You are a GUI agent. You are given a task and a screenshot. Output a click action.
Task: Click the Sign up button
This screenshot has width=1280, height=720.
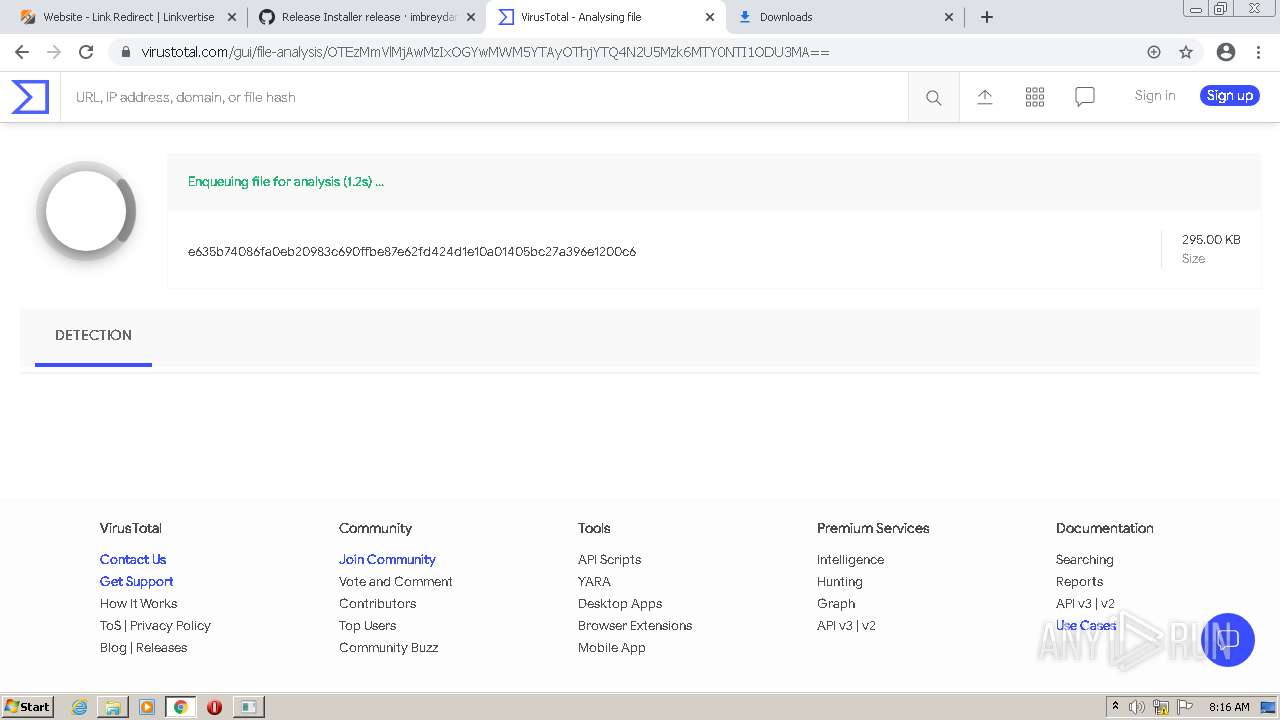tap(1230, 96)
